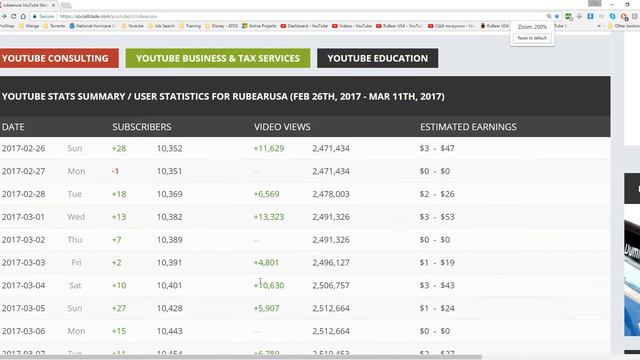Open a new tab button
Image resolution: width=640 pixels, height=360 pixels.
pos(66,5)
